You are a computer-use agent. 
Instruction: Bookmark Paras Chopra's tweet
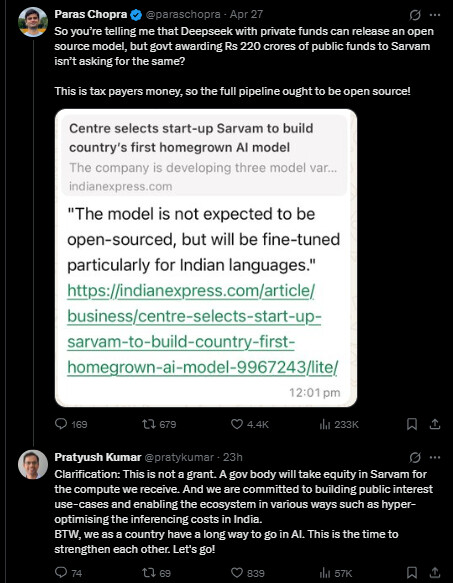click(412, 424)
